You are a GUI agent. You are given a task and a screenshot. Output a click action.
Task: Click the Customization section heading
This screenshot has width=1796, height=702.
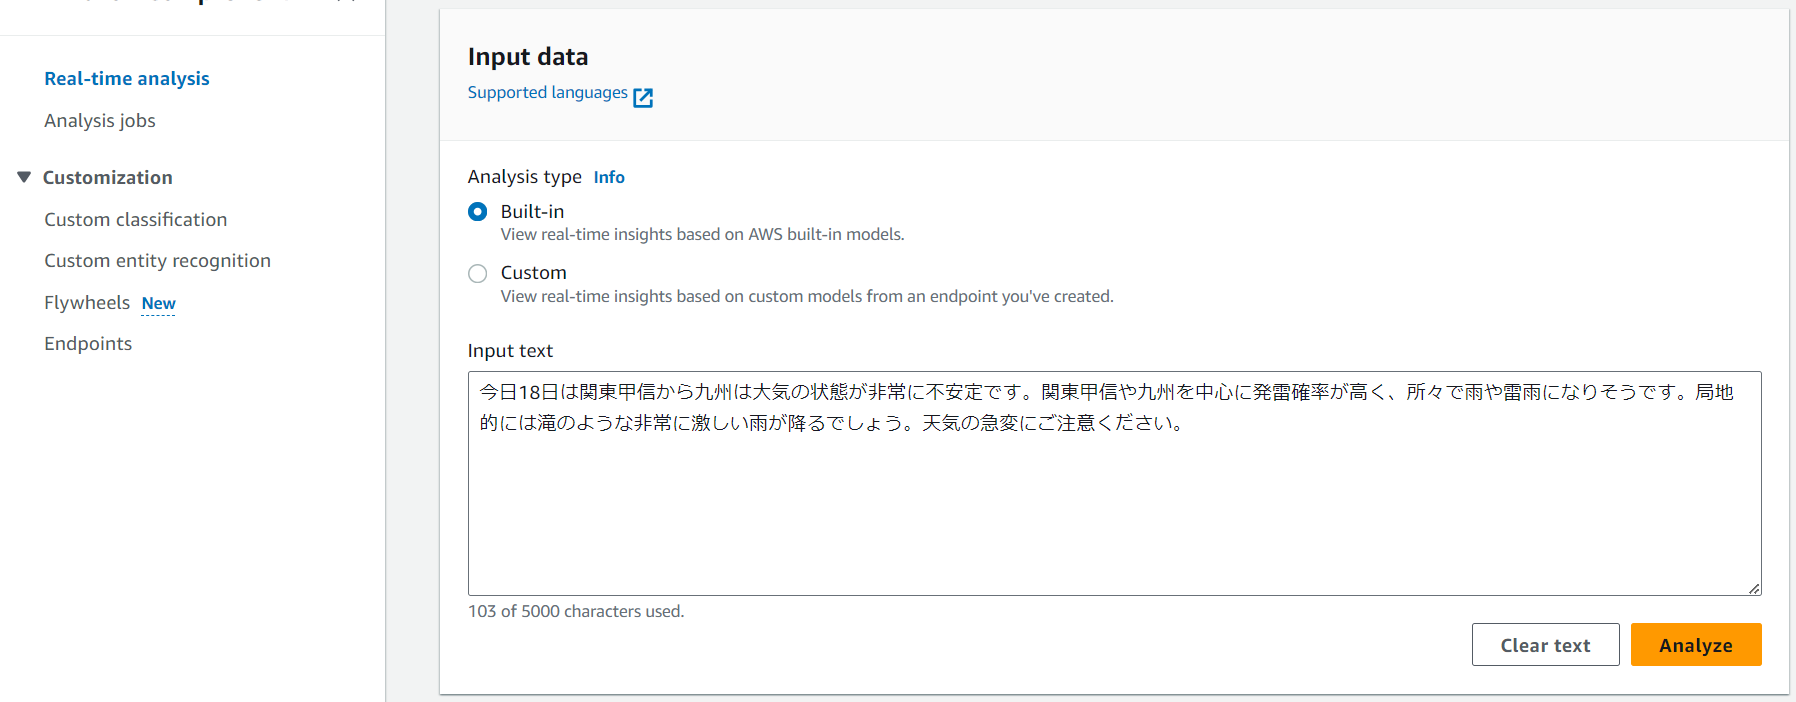pos(108,178)
